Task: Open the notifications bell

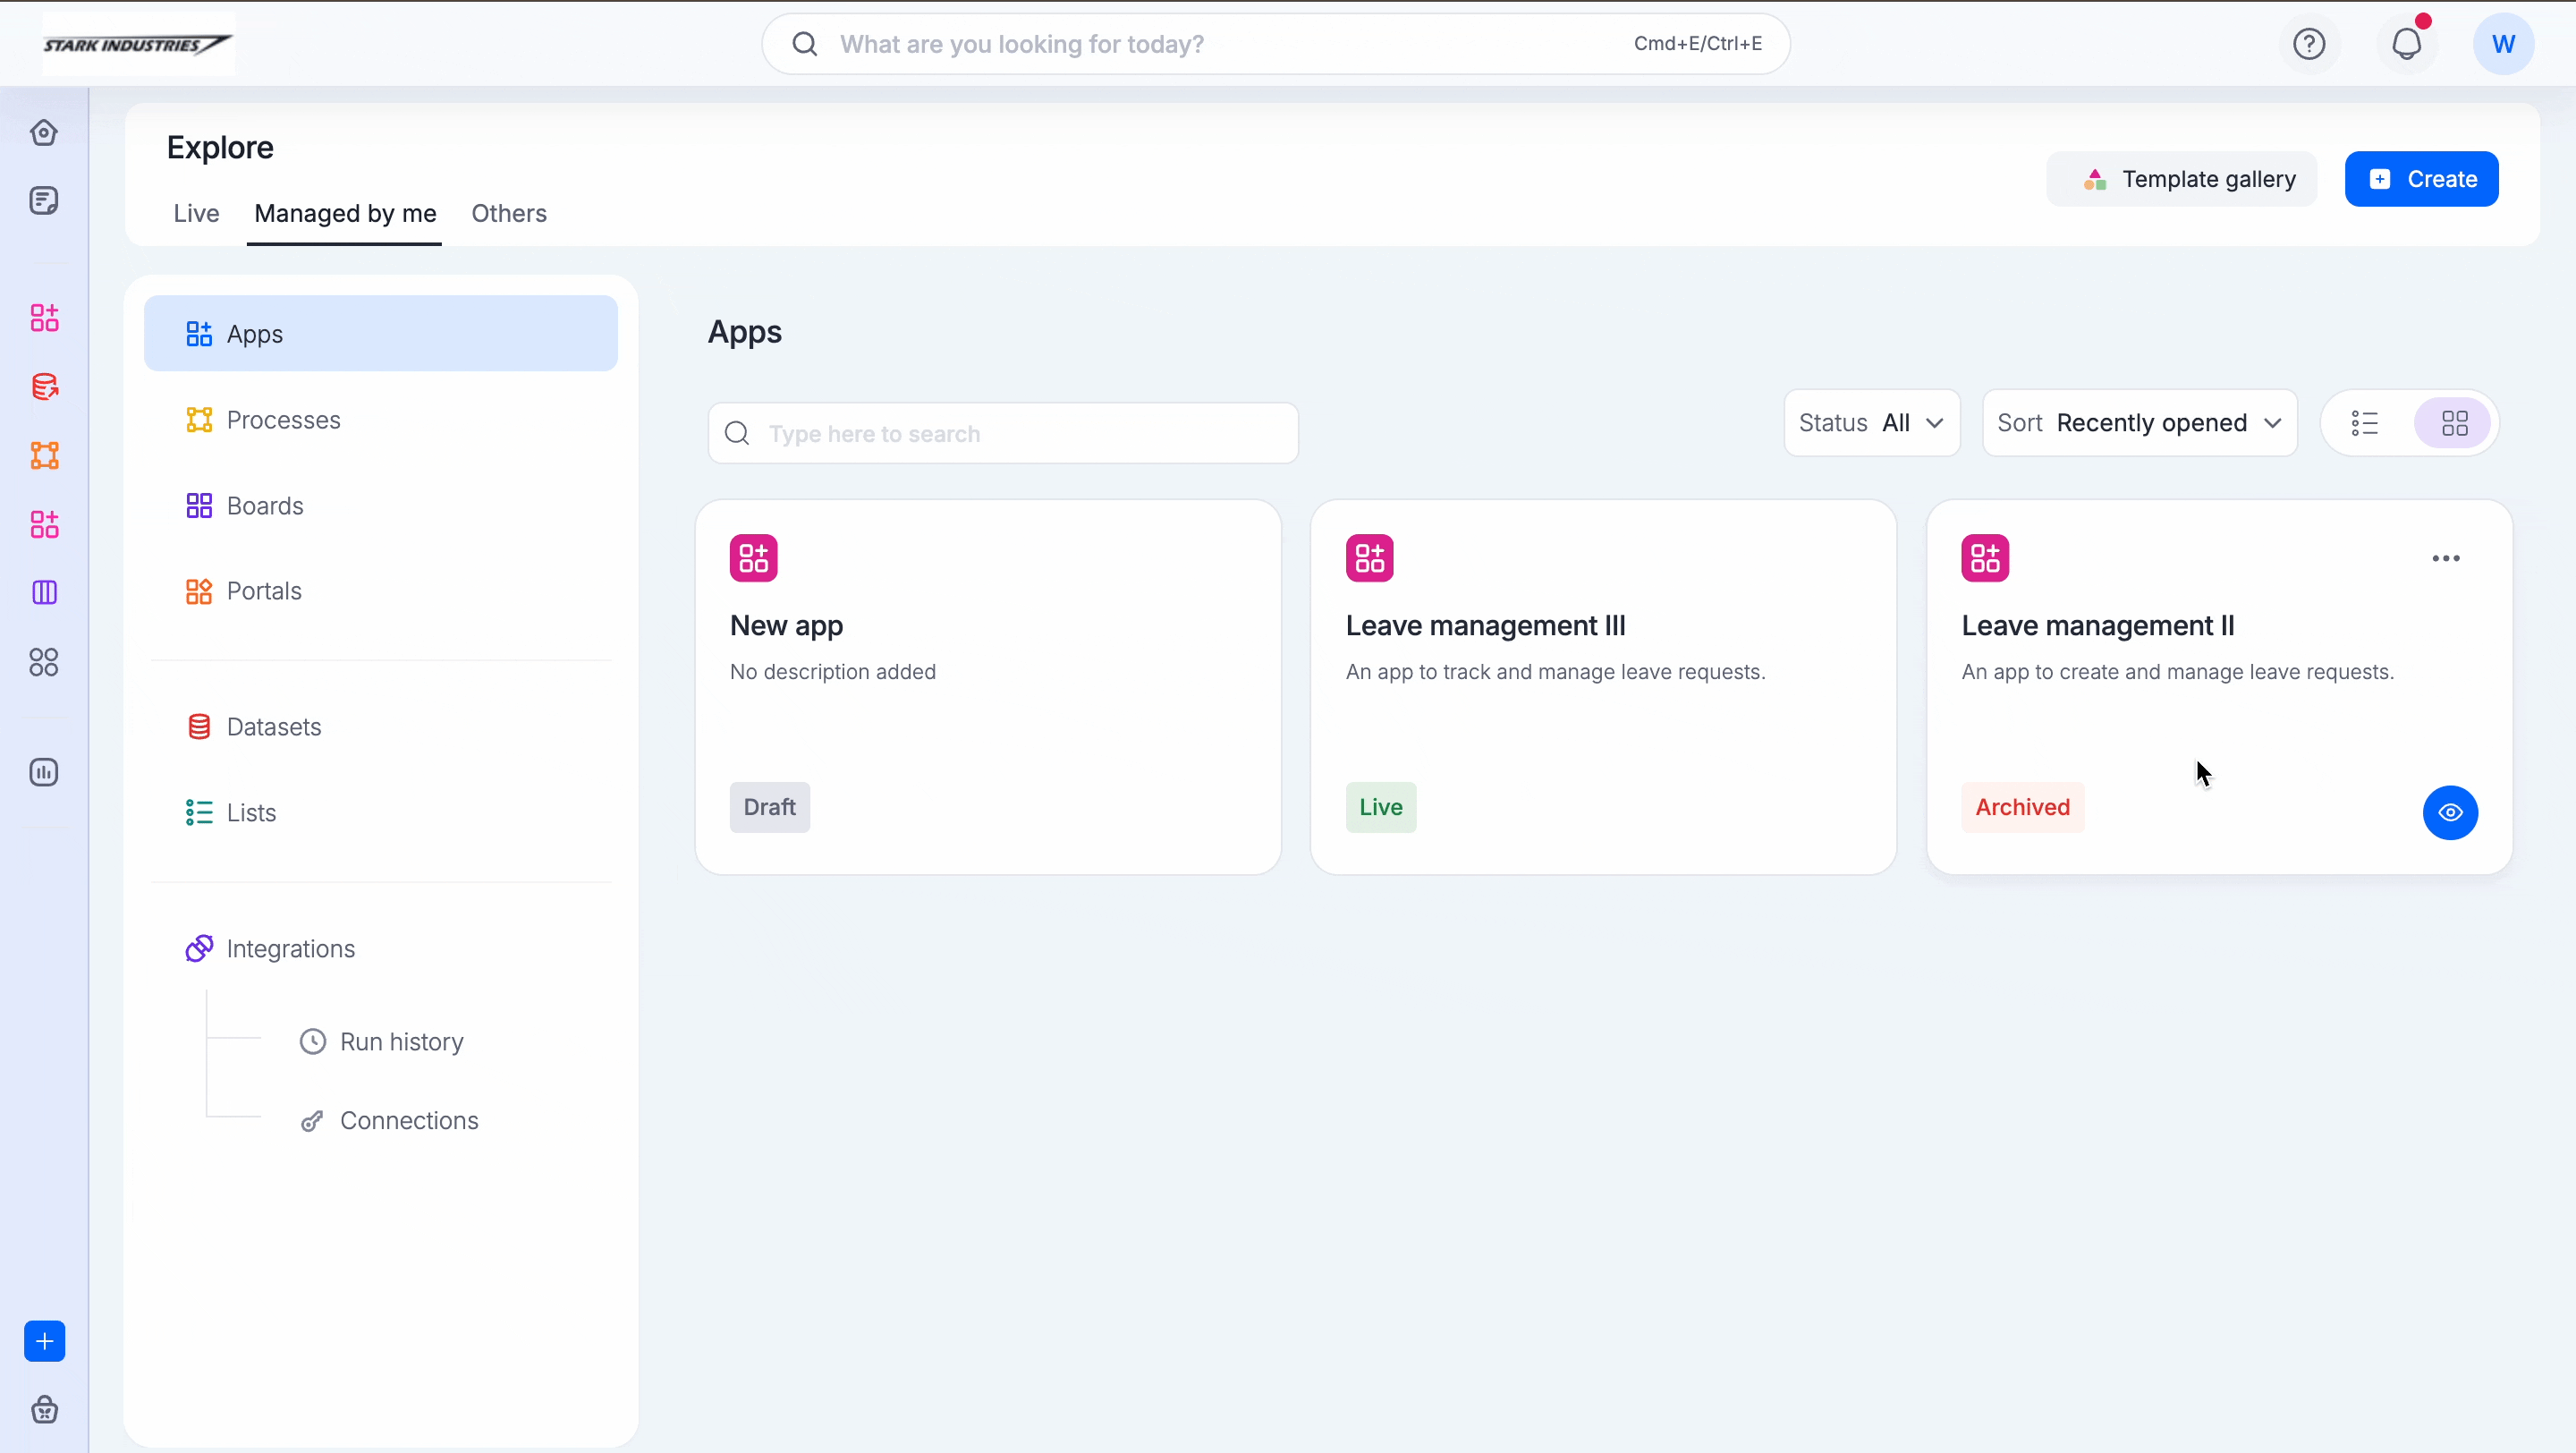Action: pyautogui.click(x=2406, y=44)
